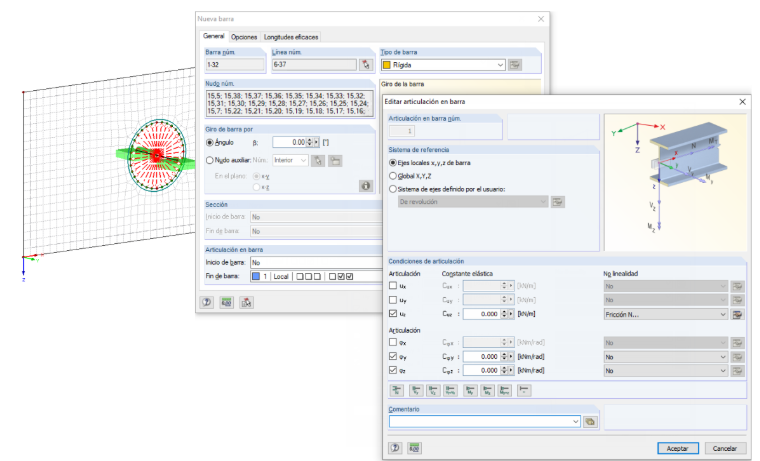Click the no-release hinge preset icon
Image resolution: width=760 pixels, height=461 pixels.
pyautogui.click(x=524, y=390)
